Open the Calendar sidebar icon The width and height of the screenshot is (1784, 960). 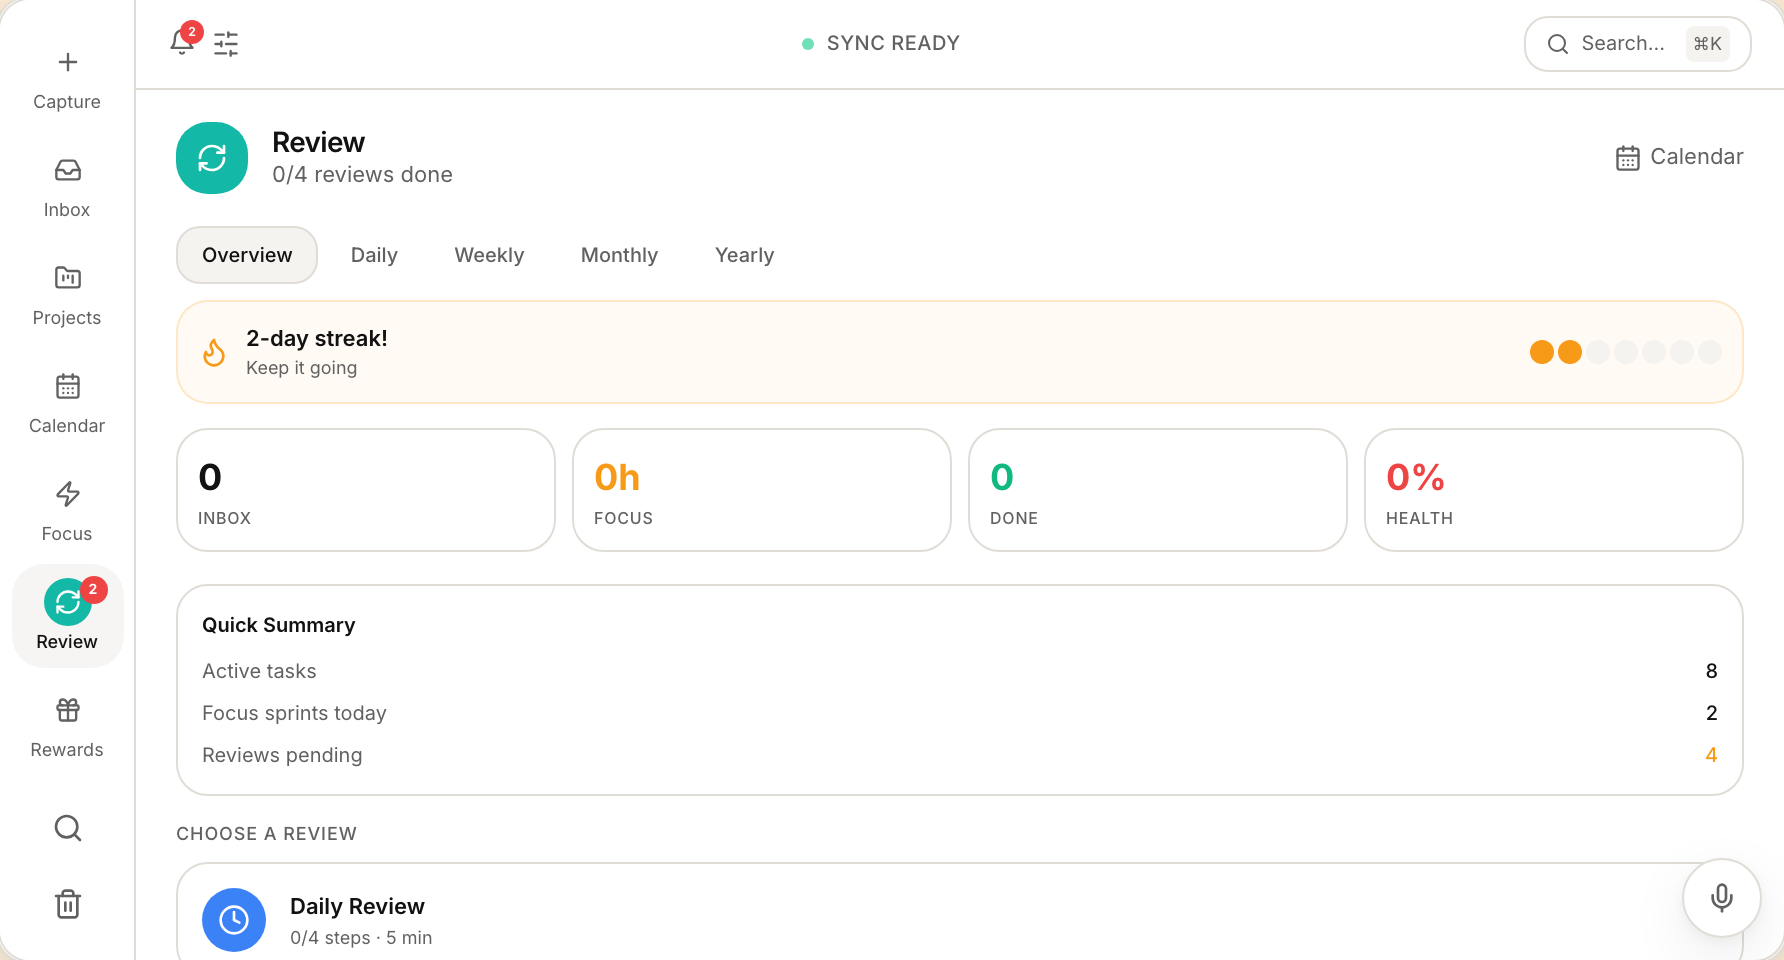[67, 386]
